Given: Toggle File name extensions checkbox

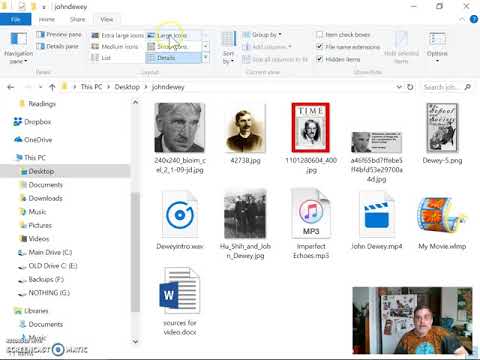Looking at the screenshot, I should (x=348, y=47).
